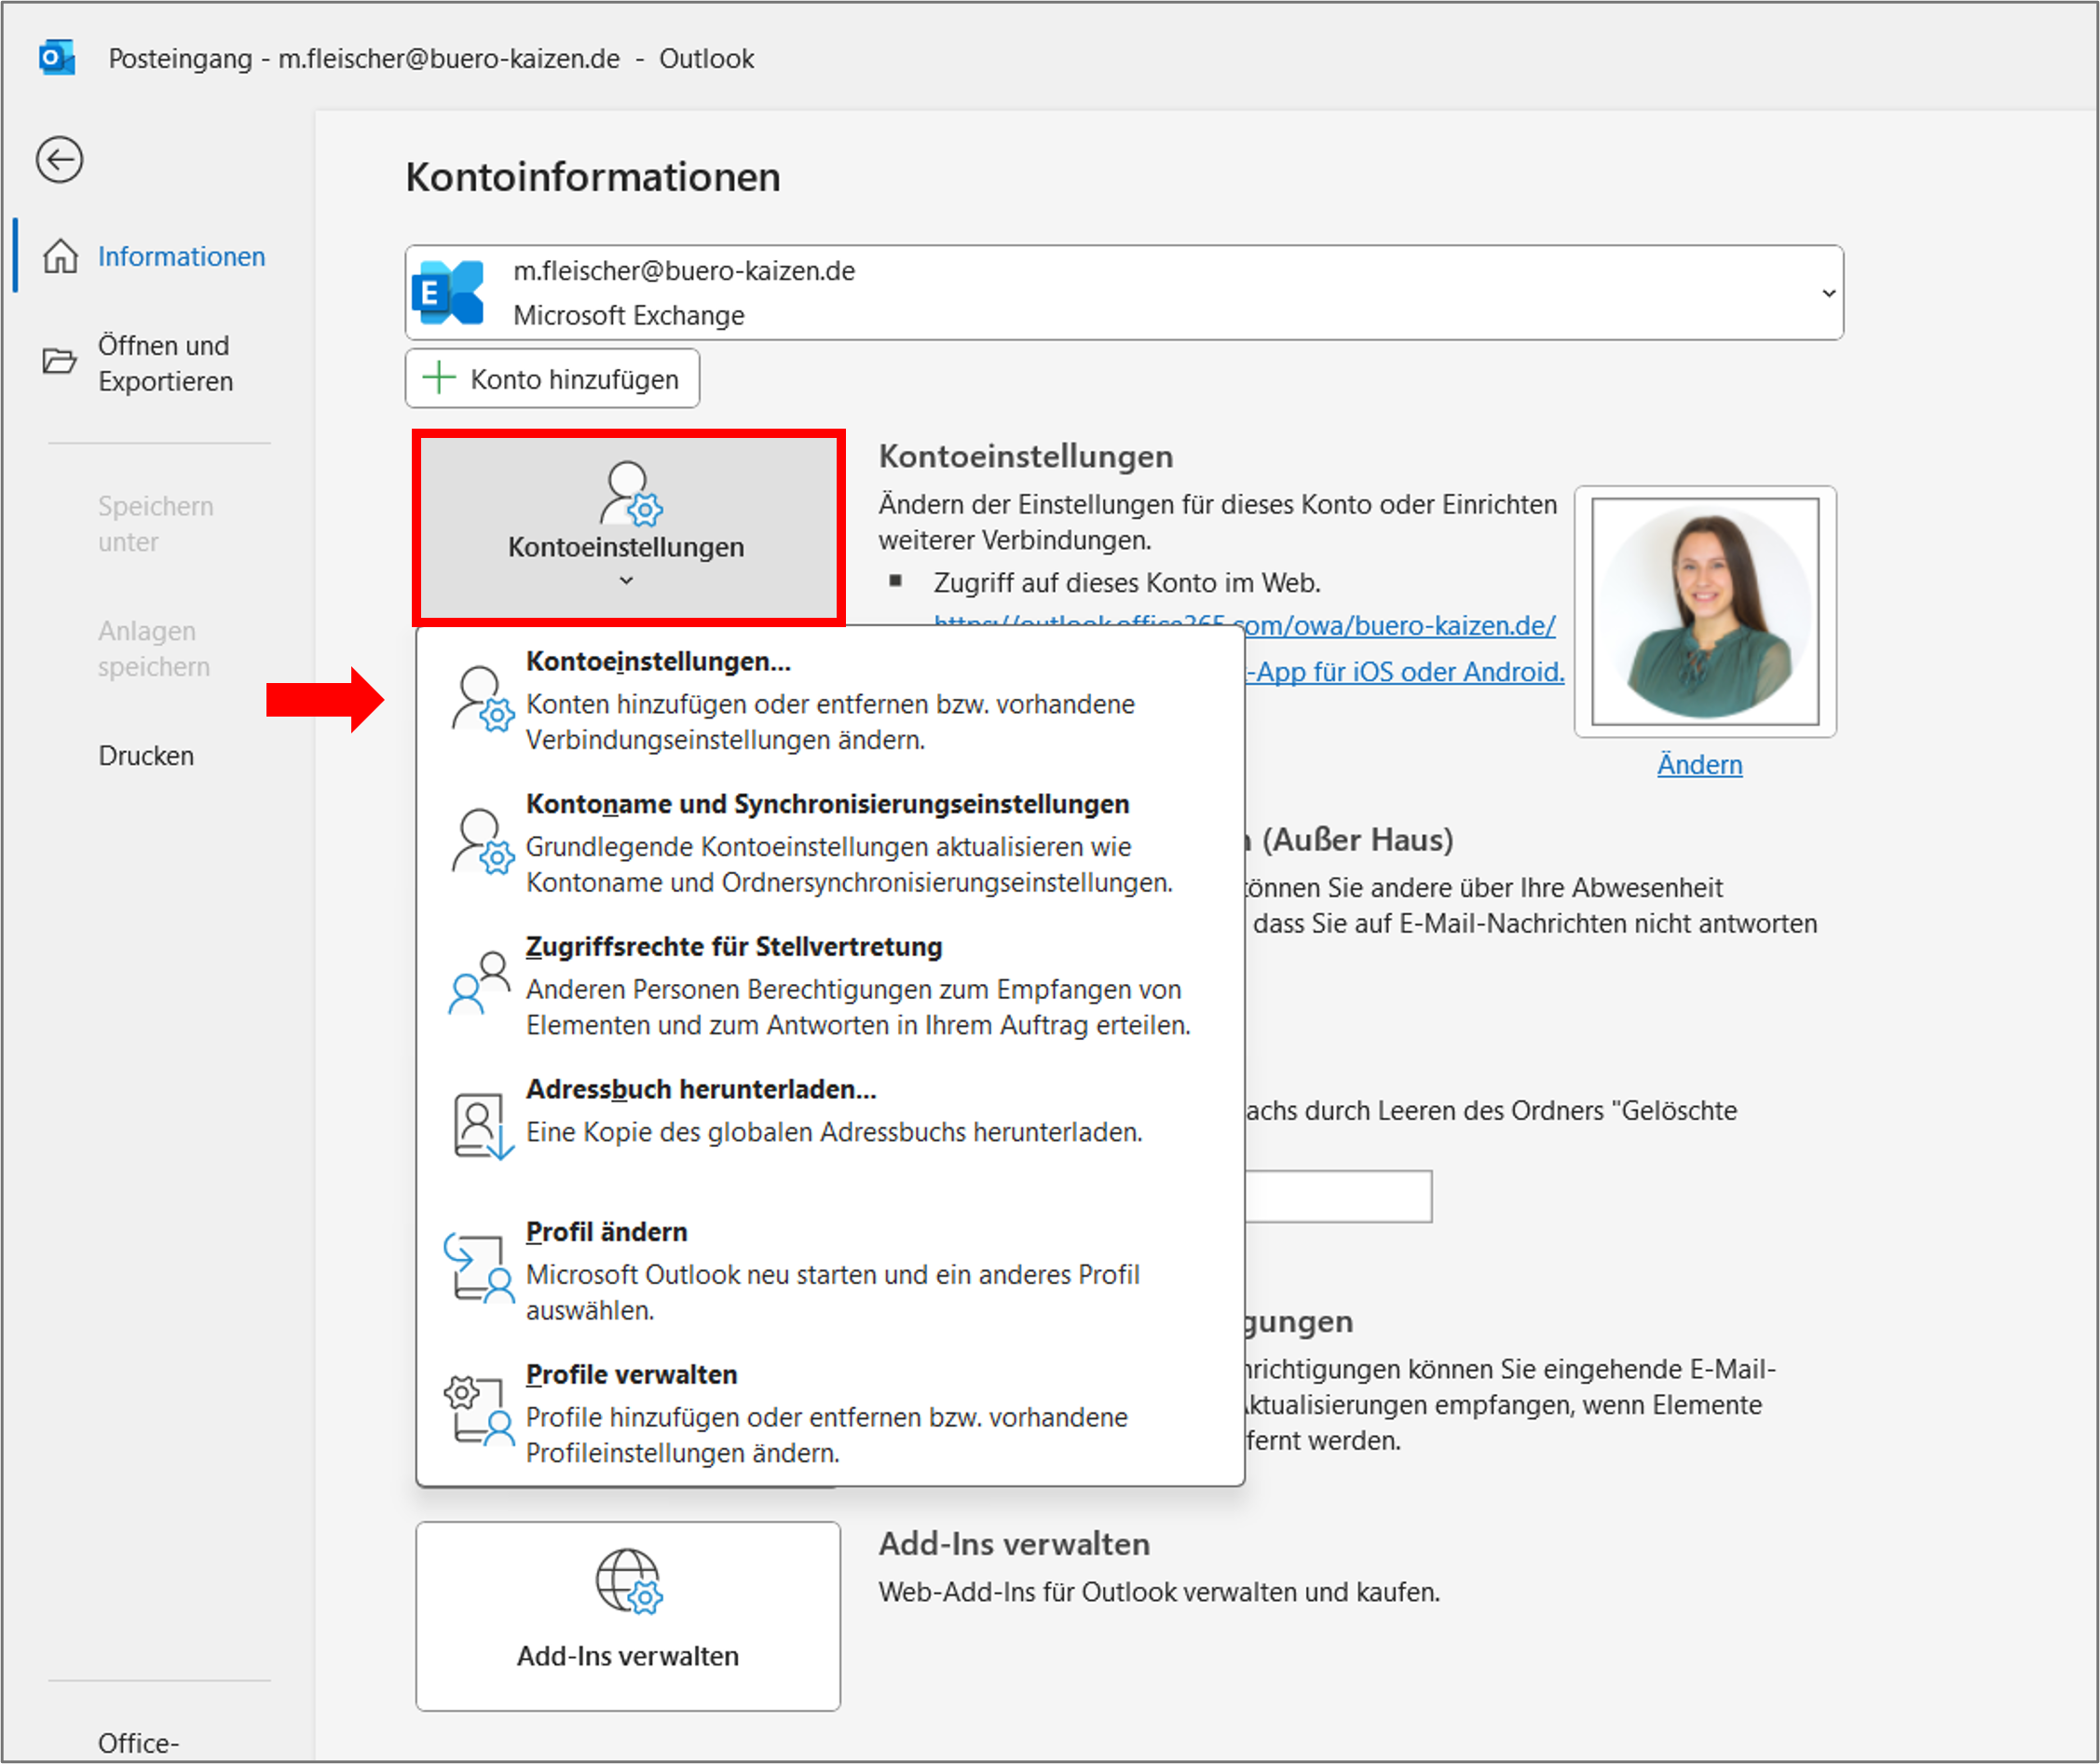This screenshot has height=1764, width=2100.
Task: Expand the green plus Konto hinzufügen control
Action: coord(440,378)
